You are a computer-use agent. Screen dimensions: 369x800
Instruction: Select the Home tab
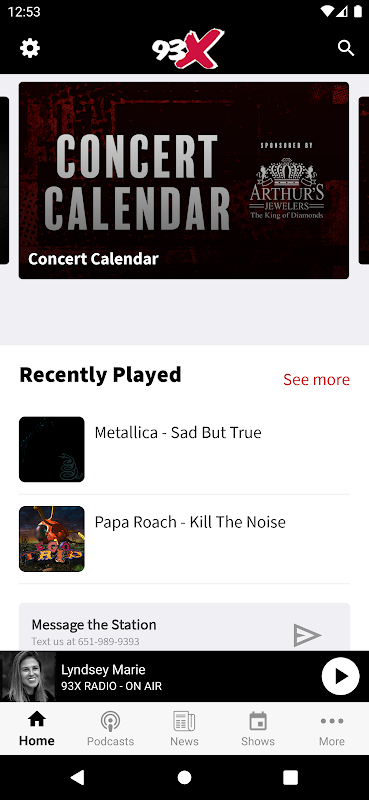[x=37, y=729]
